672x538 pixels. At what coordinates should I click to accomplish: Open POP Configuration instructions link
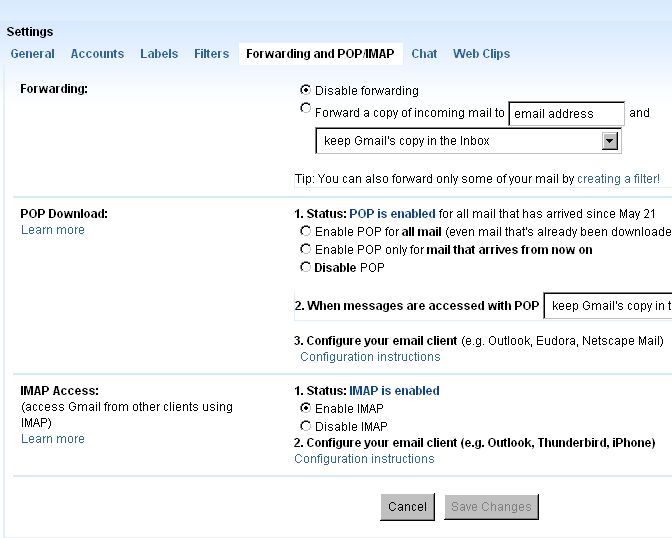(370, 357)
